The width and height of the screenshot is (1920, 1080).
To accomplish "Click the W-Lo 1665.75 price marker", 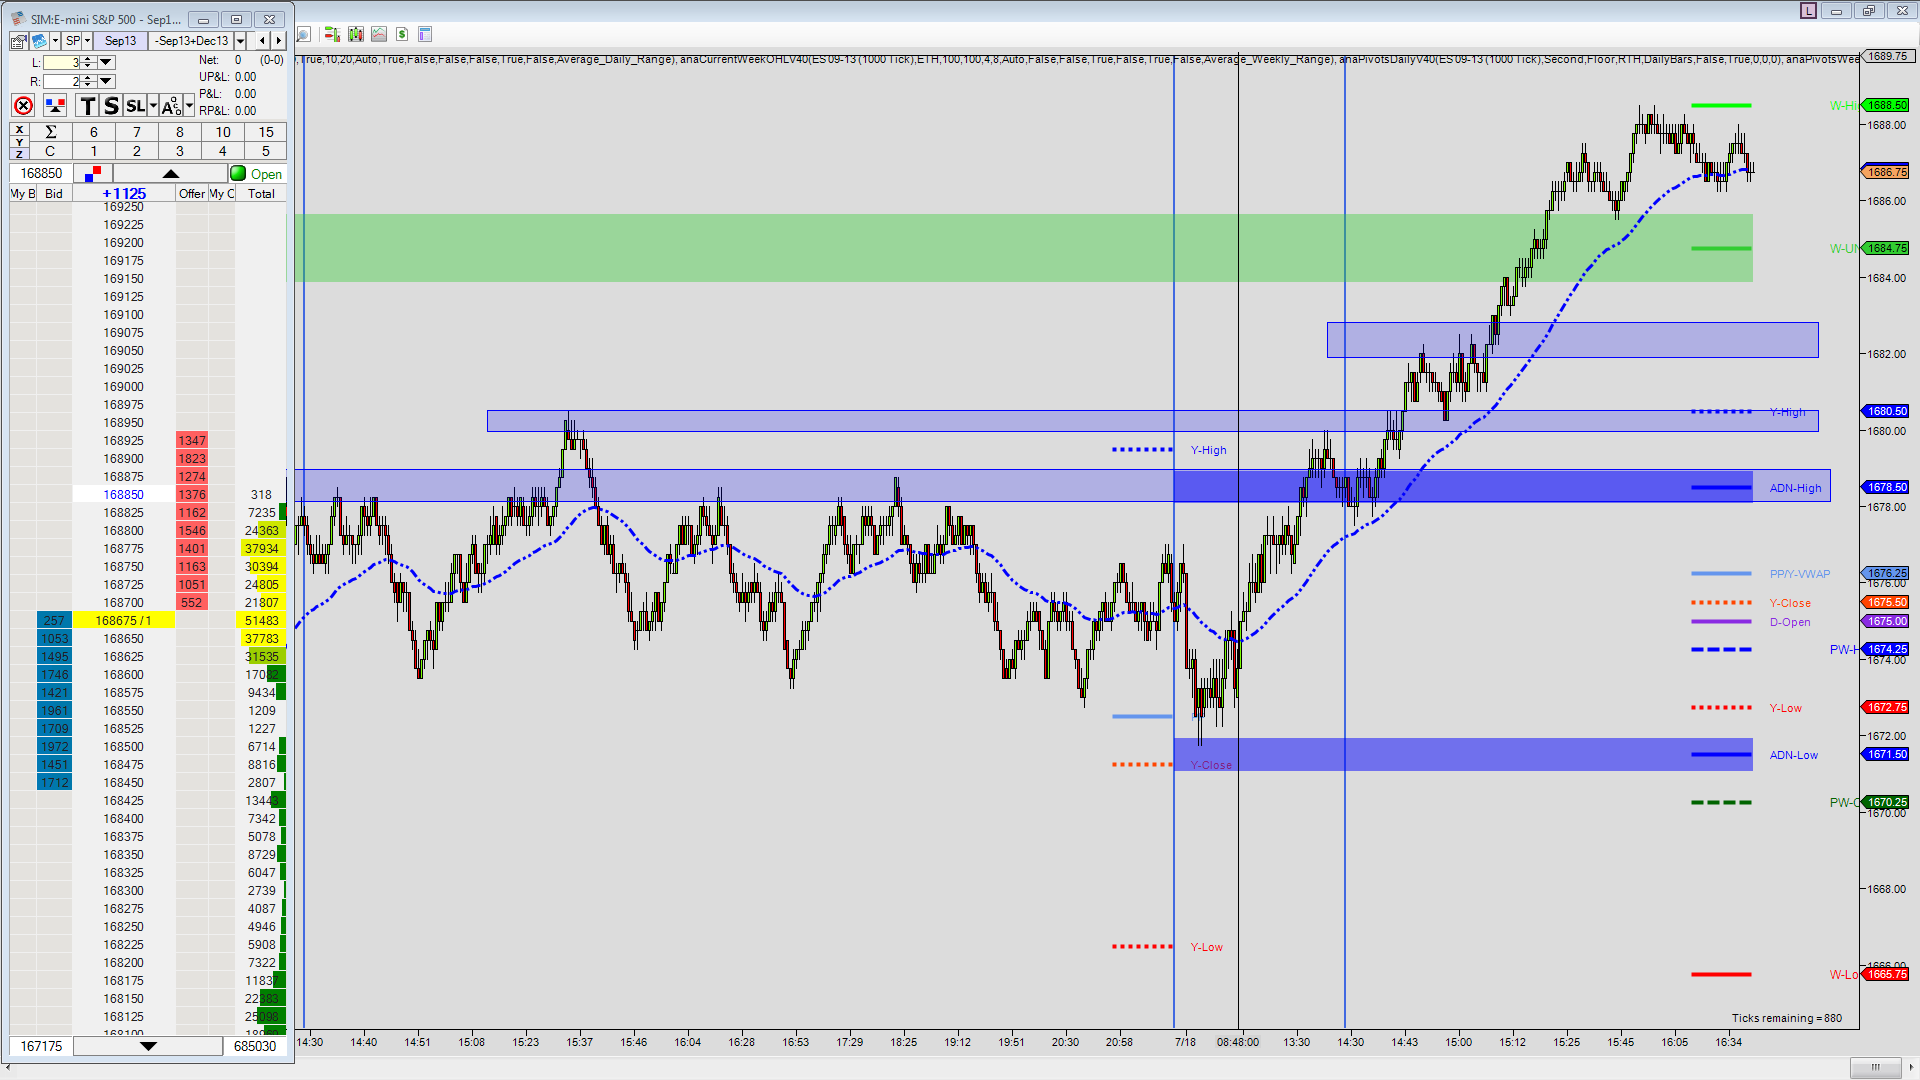I will 1886,974.
